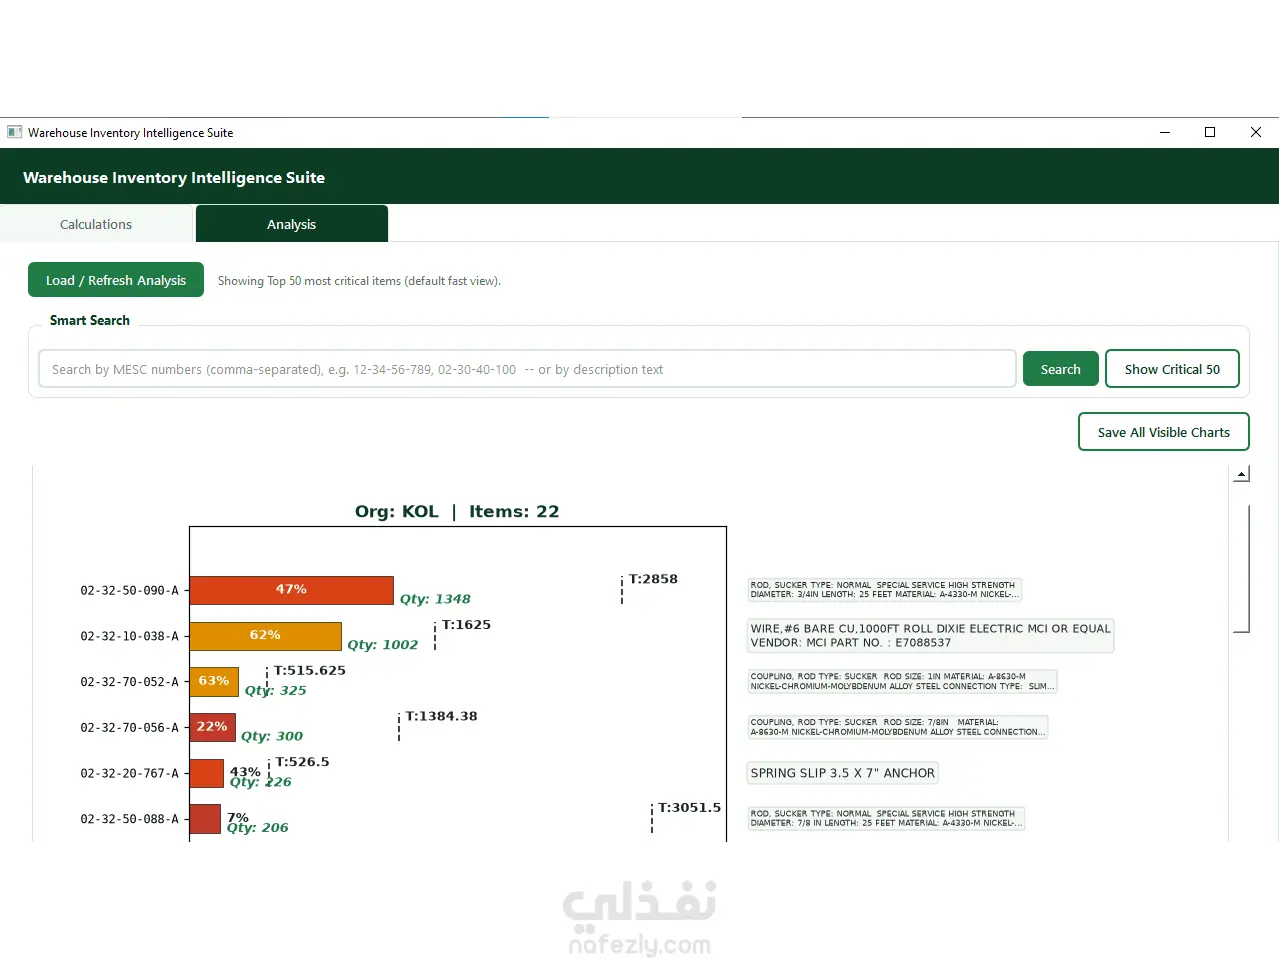The image size is (1279, 959).
Task: Click the chart scrollbar up arrow
Action: coord(1241,474)
